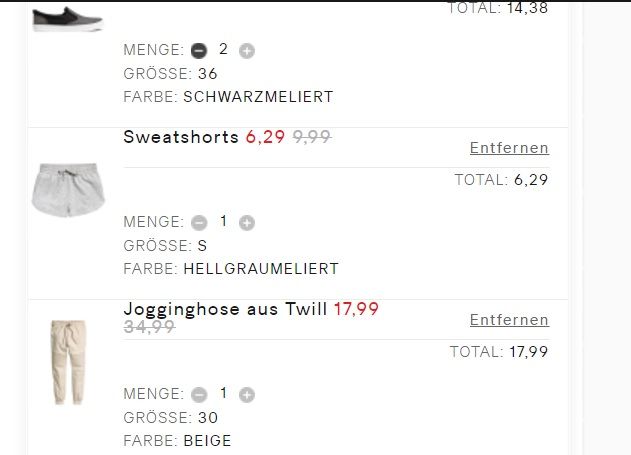Click the SCHWARZMELIERT color label
631x455 pixels.
coord(258,97)
